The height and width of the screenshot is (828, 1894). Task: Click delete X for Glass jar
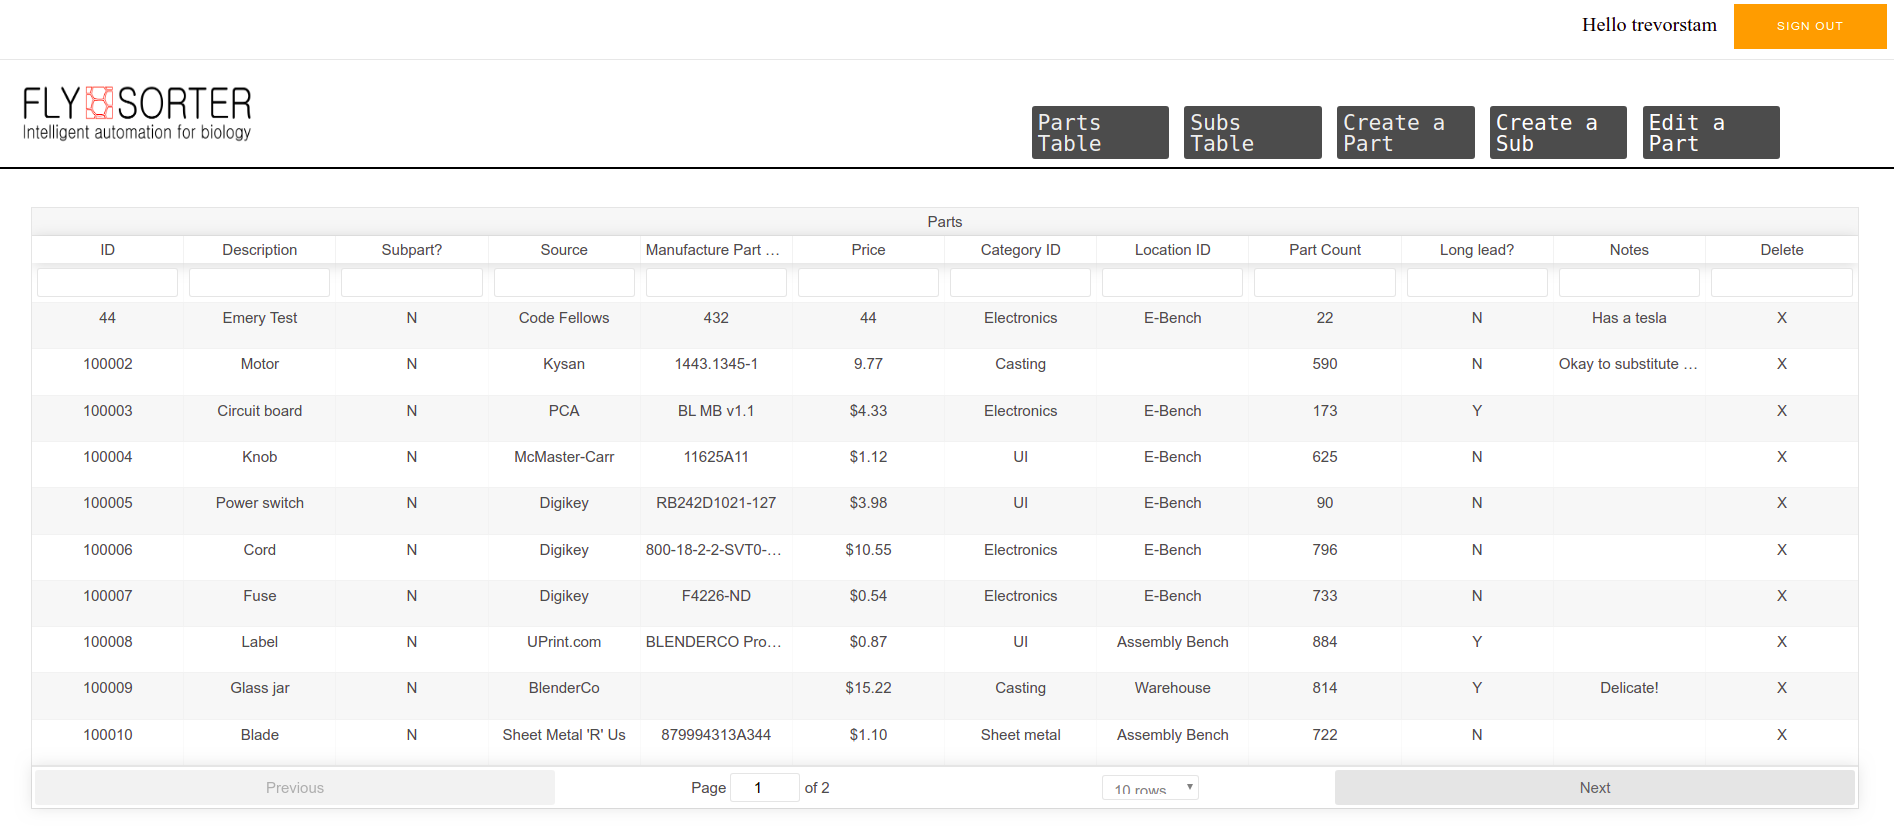click(1781, 688)
